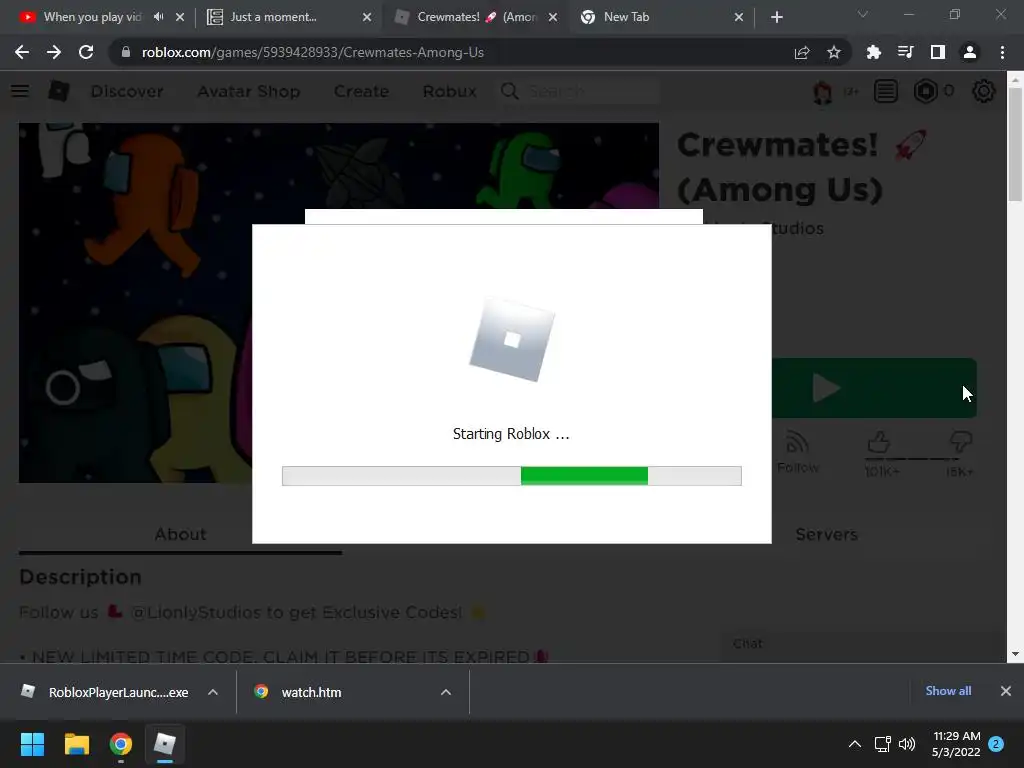Click Show all downloads

[x=948, y=691]
